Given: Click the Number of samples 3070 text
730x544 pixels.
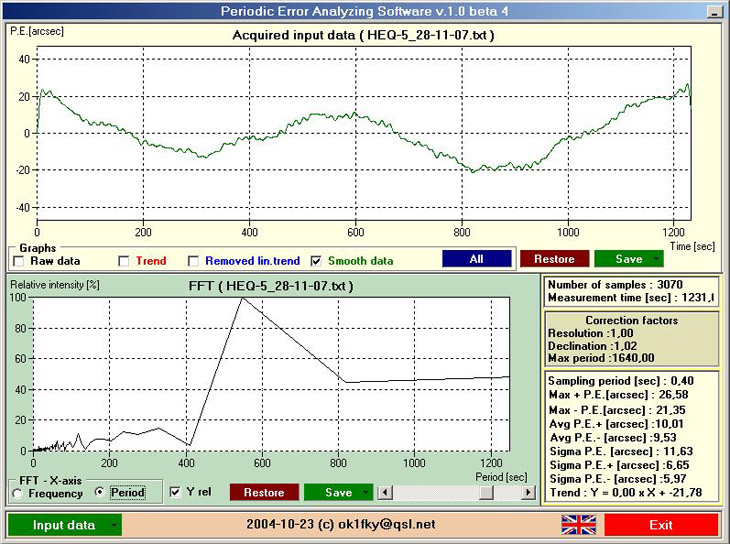Looking at the screenshot, I should 615,285.
